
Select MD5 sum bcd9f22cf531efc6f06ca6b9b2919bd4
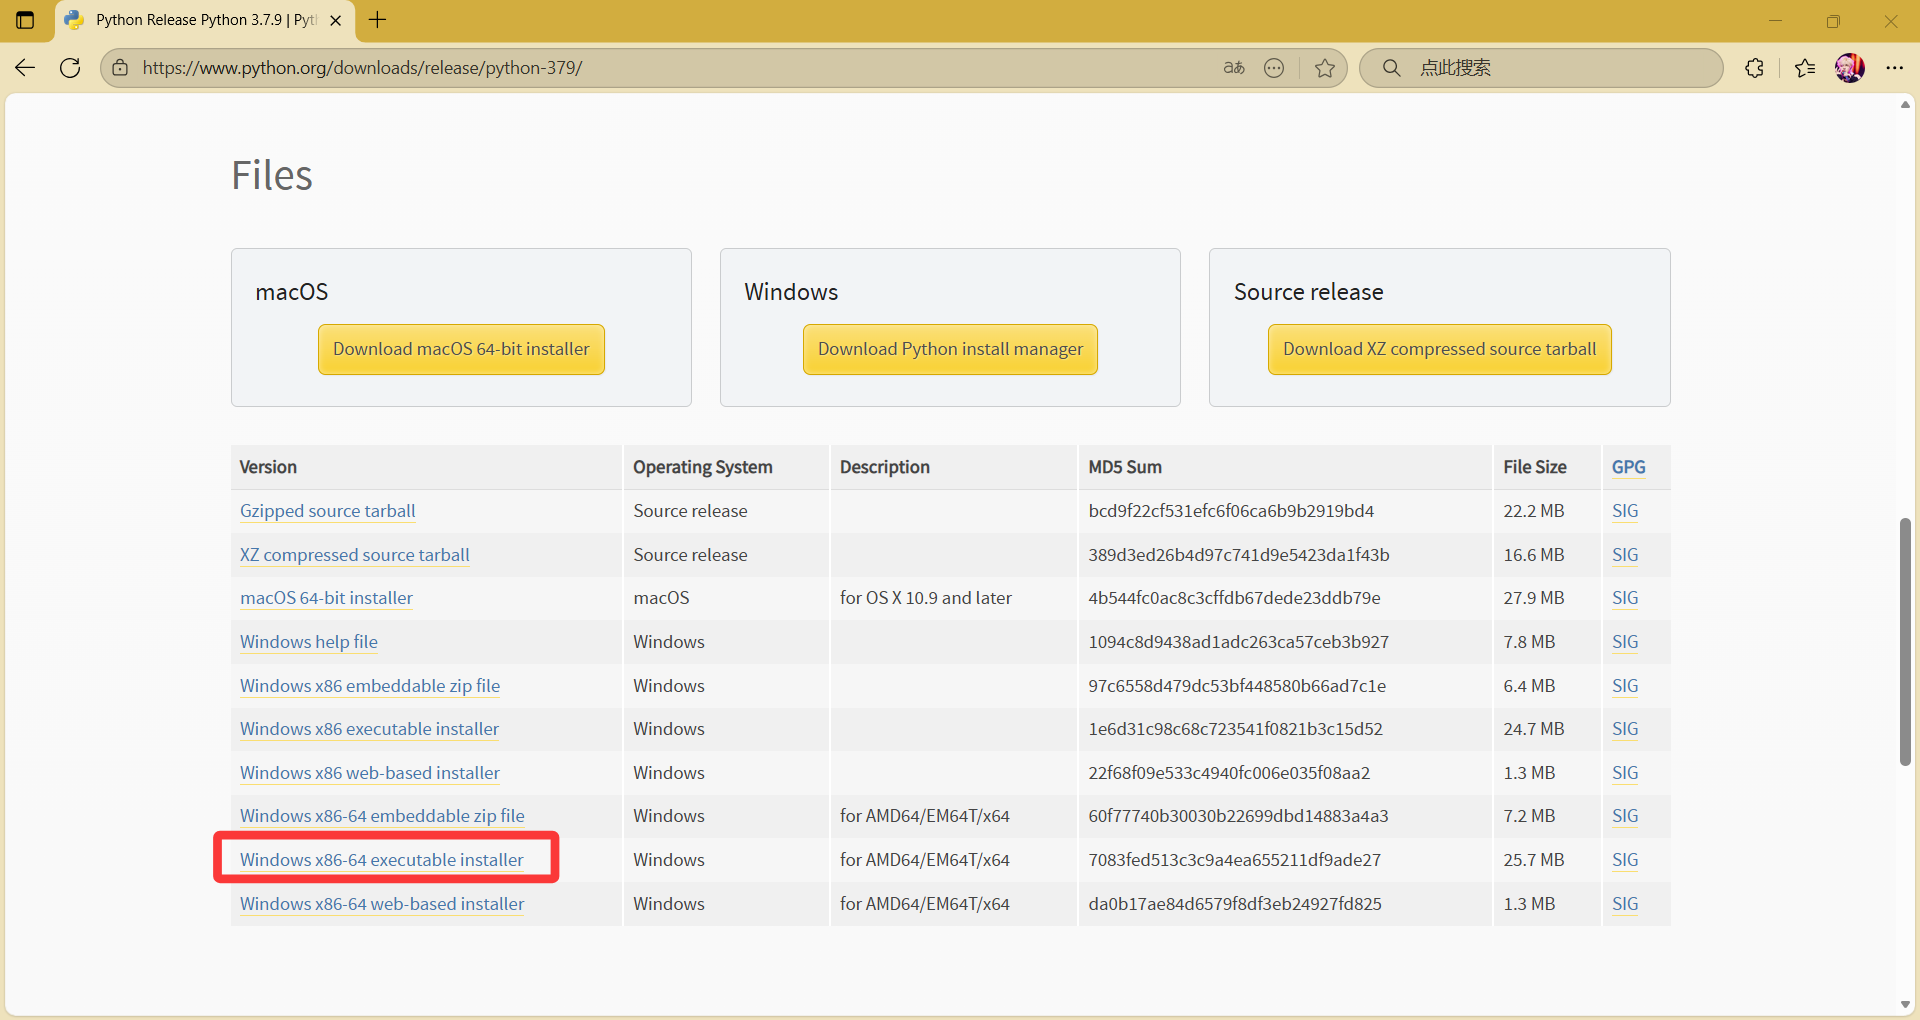[1231, 511]
